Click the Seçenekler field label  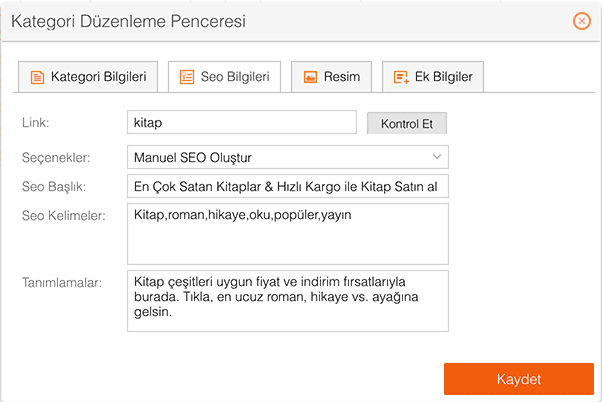56,157
